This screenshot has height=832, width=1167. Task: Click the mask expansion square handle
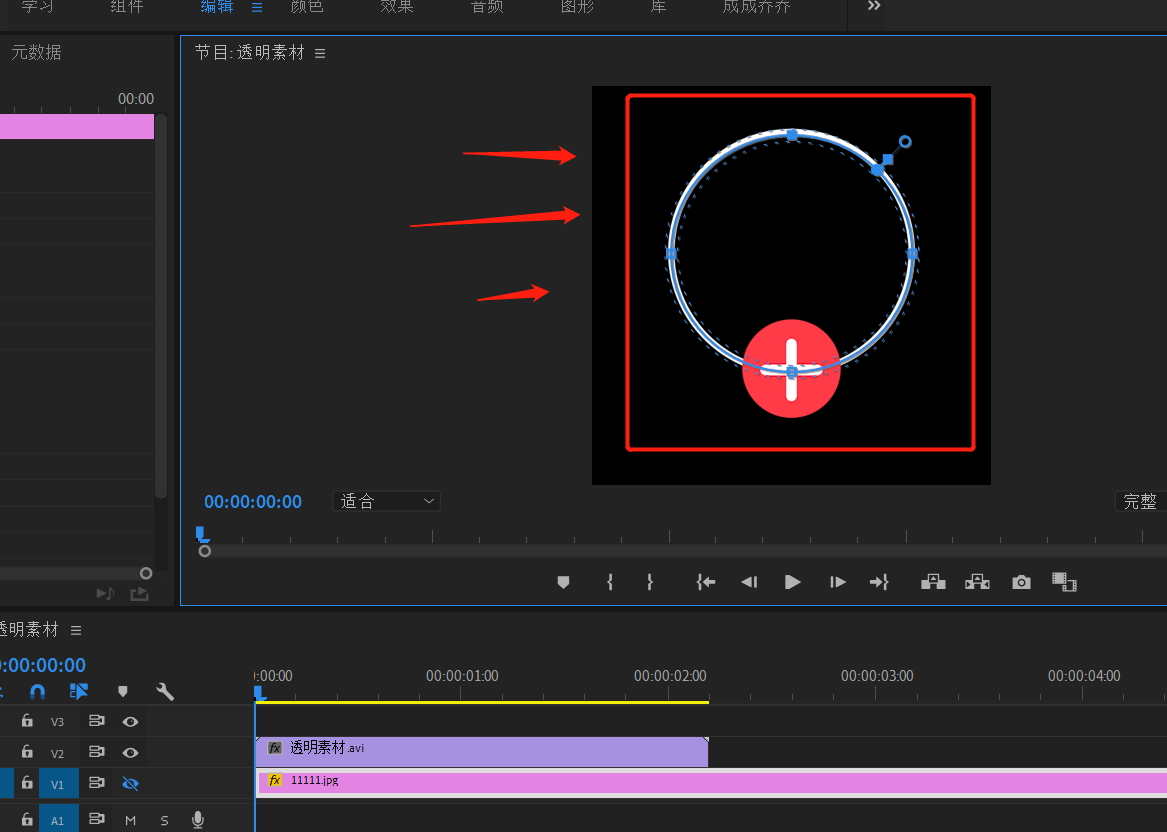tap(888, 159)
